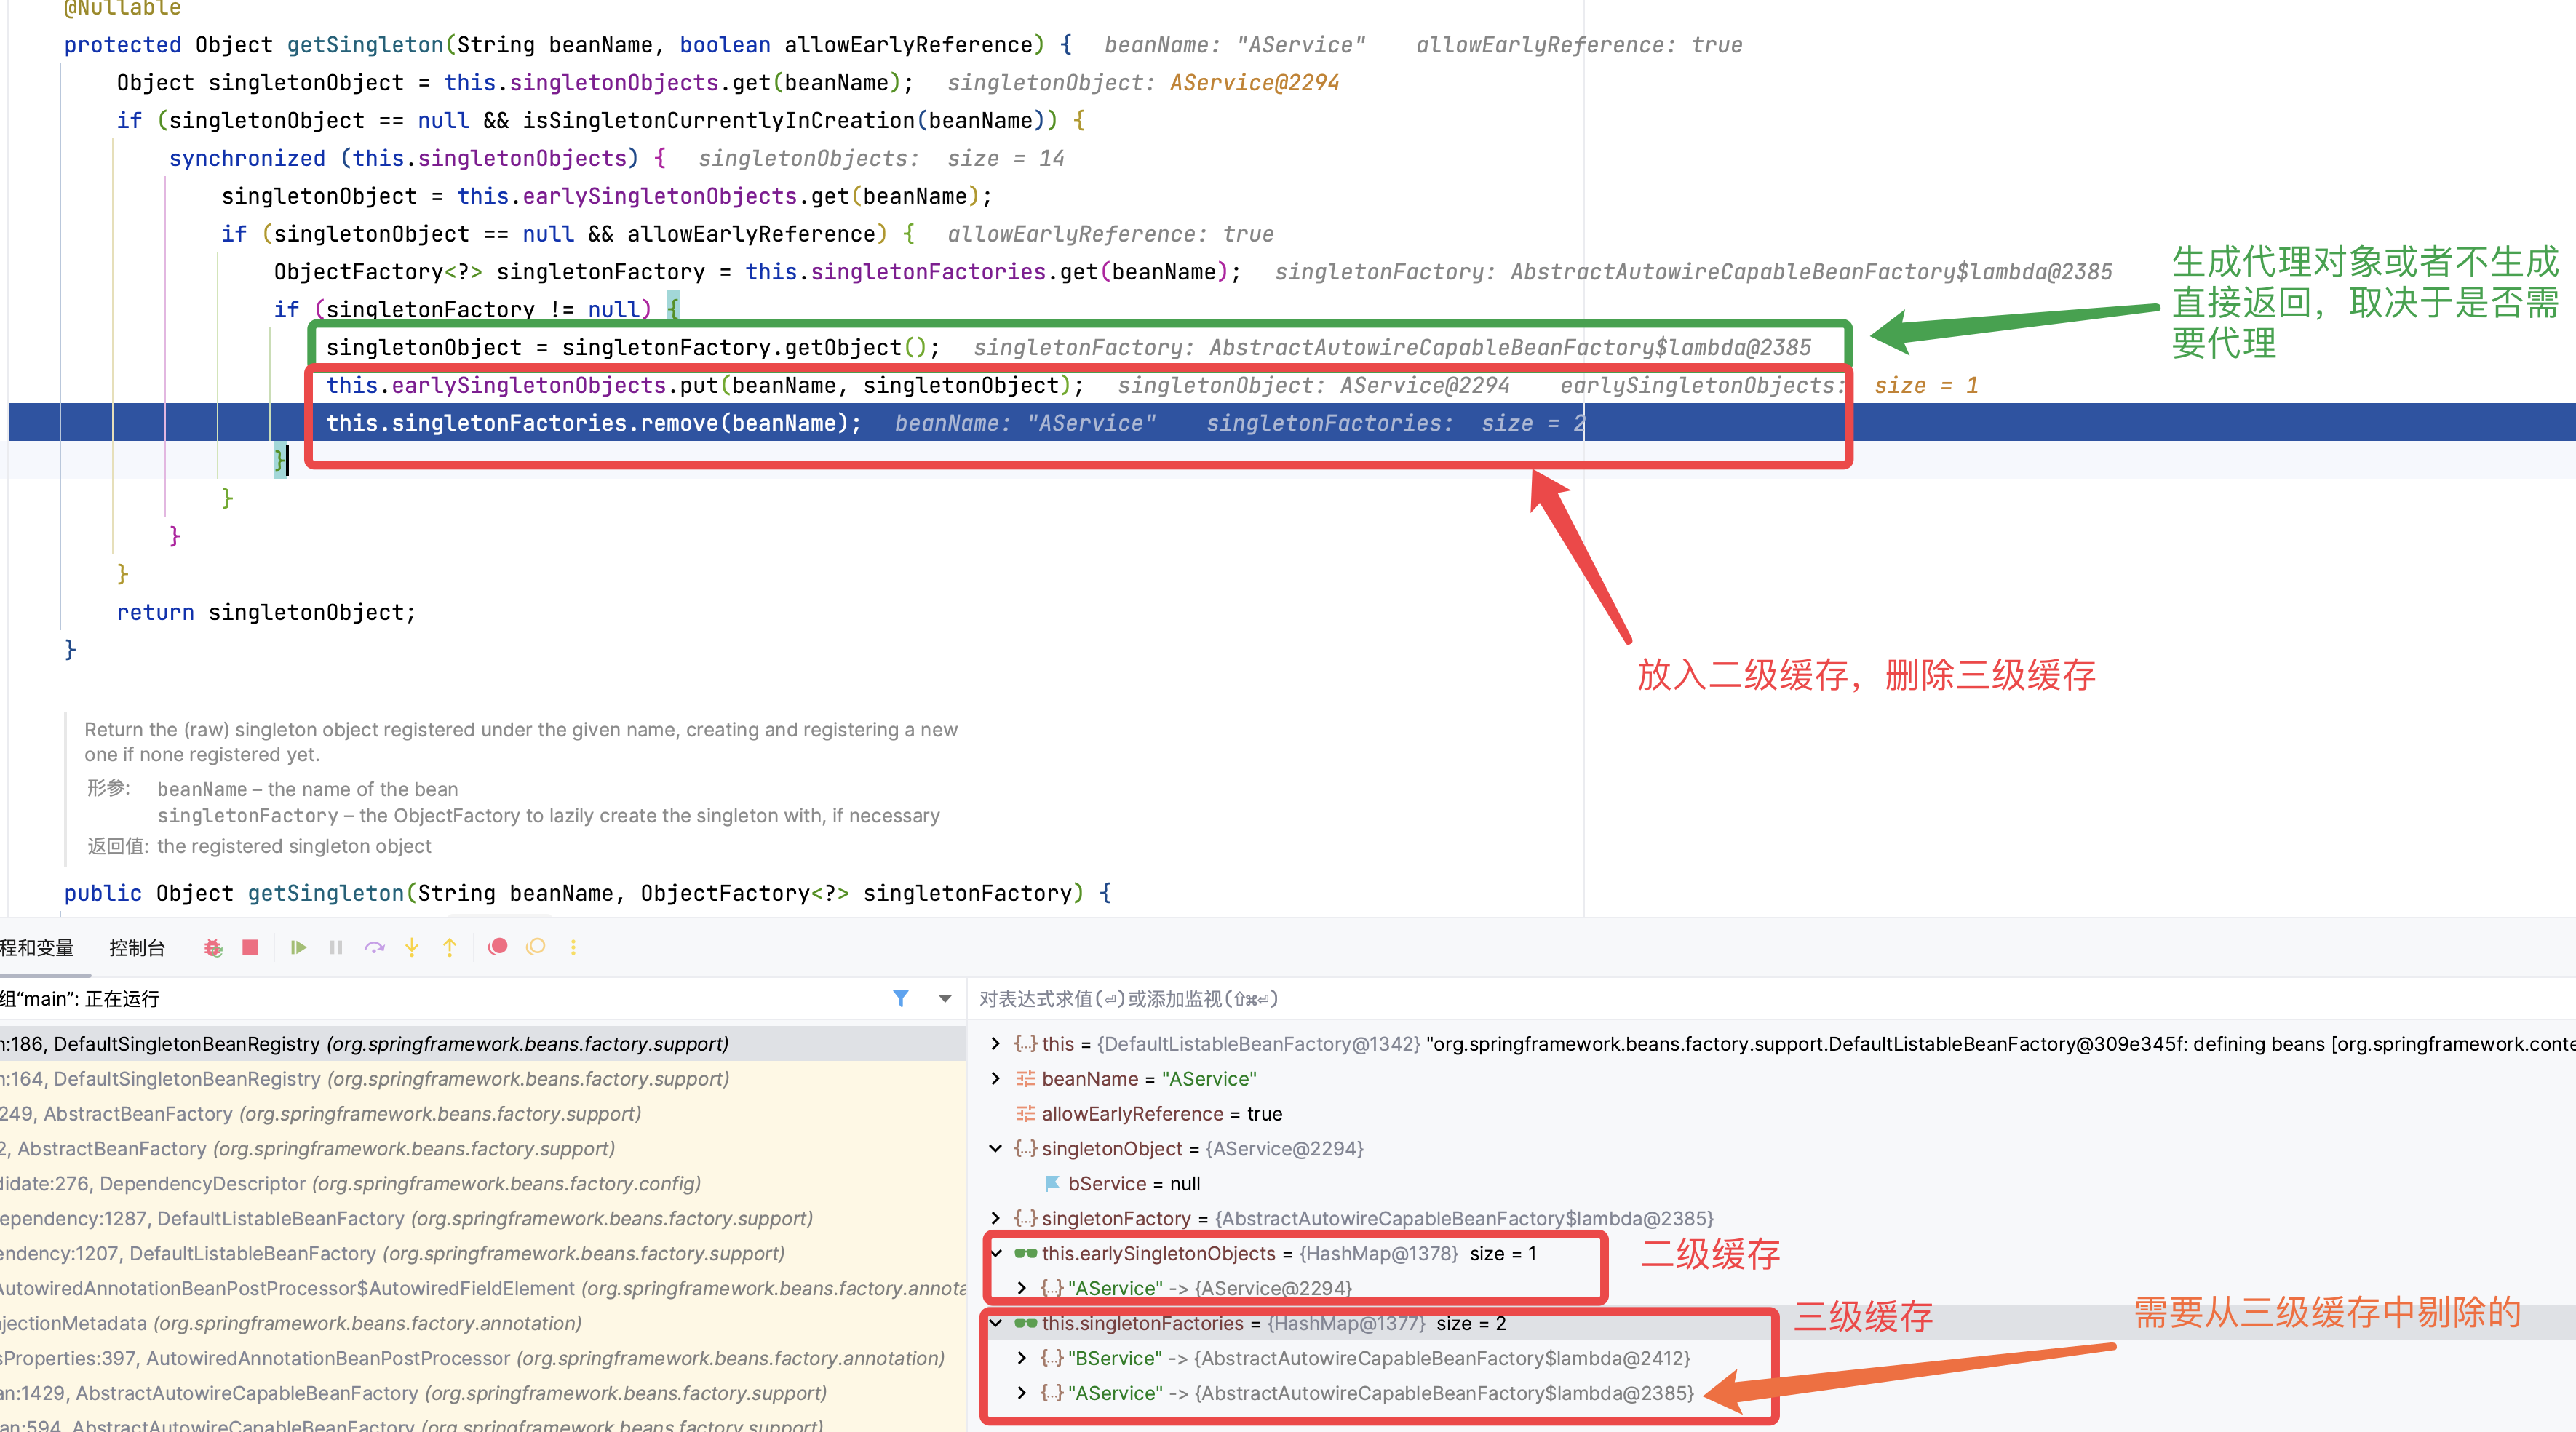Stop the debug session with red square
The image size is (2576, 1432).
[250, 947]
